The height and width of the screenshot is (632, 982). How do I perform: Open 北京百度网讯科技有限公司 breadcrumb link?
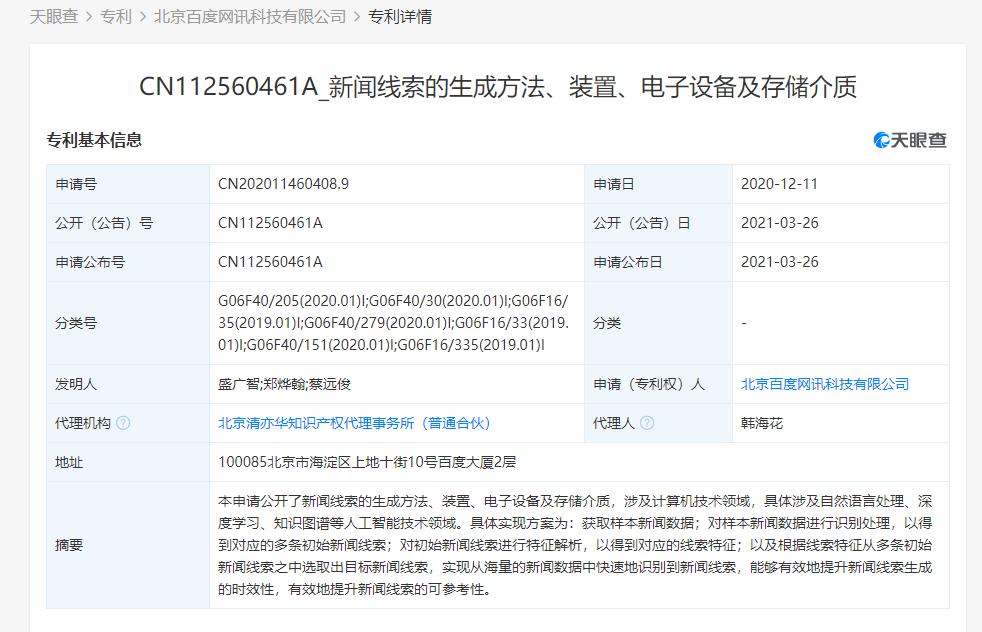[250, 17]
